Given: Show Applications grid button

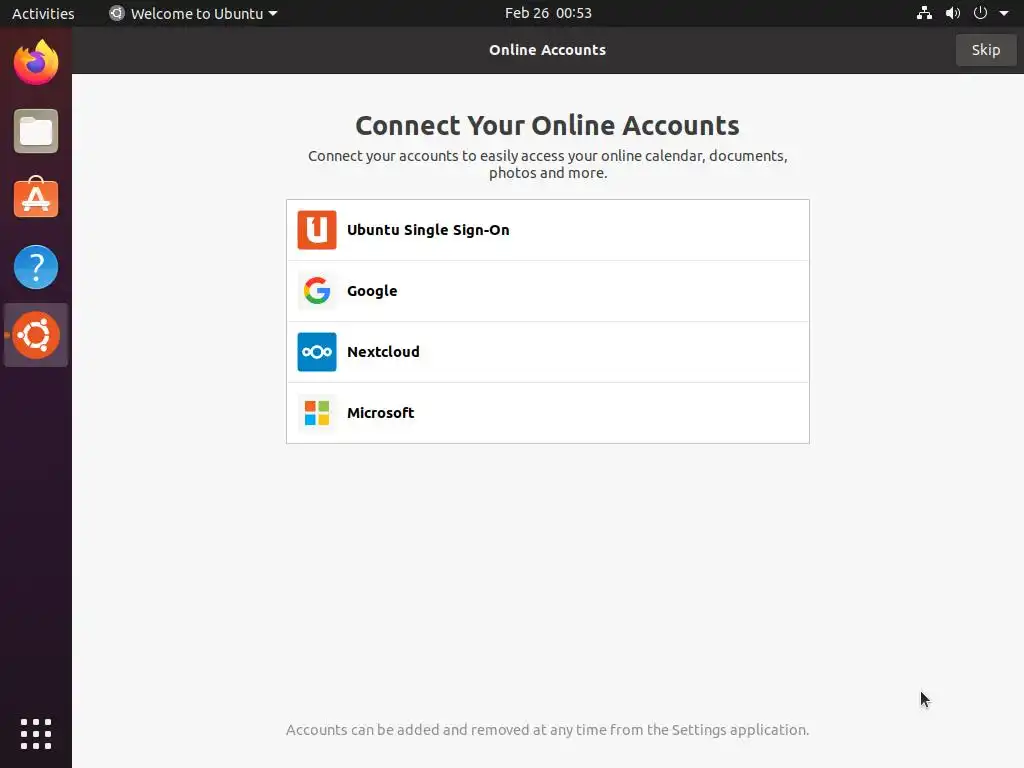Looking at the screenshot, I should (x=36, y=734).
